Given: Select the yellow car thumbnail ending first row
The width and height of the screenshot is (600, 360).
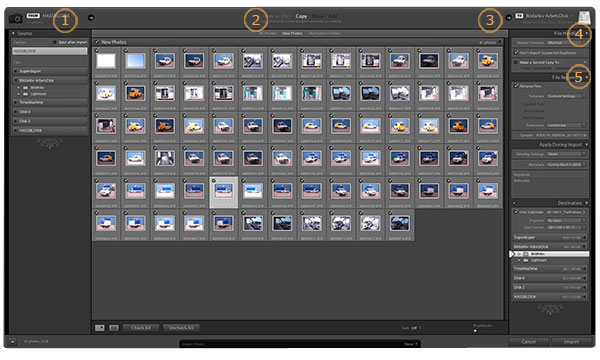Looking at the screenshot, I should (x=488, y=62).
